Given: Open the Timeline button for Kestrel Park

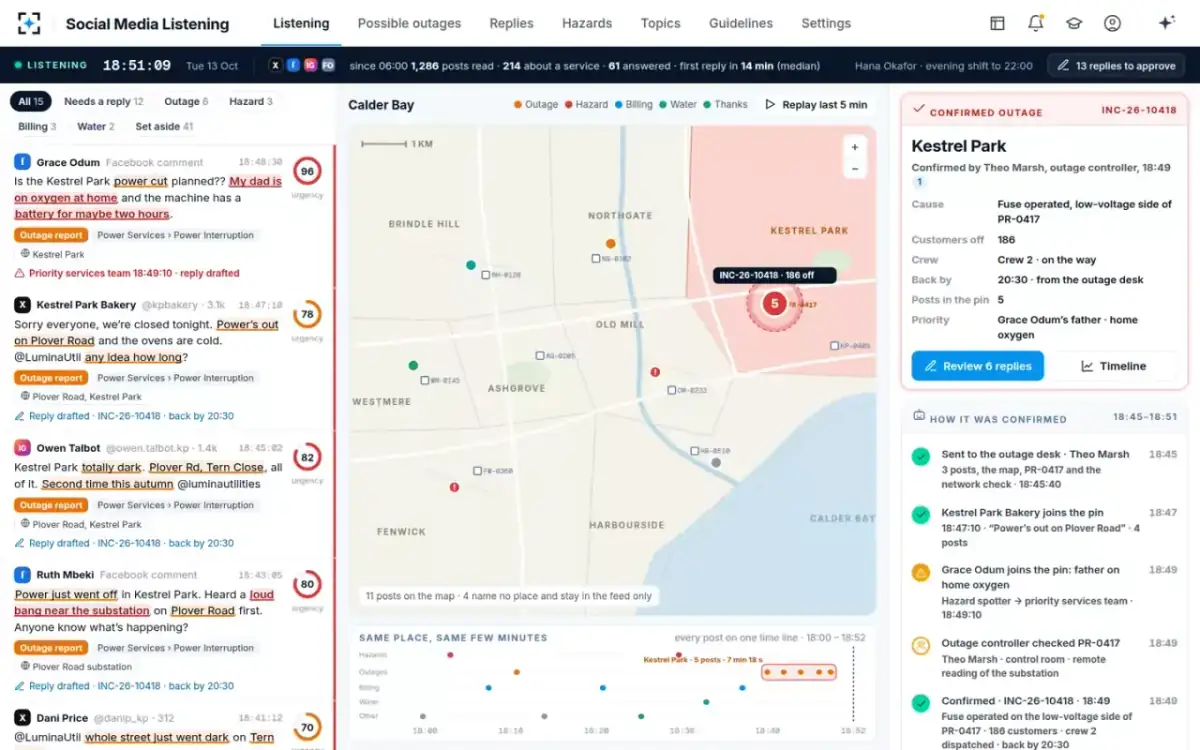Looking at the screenshot, I should (1113, 366).
